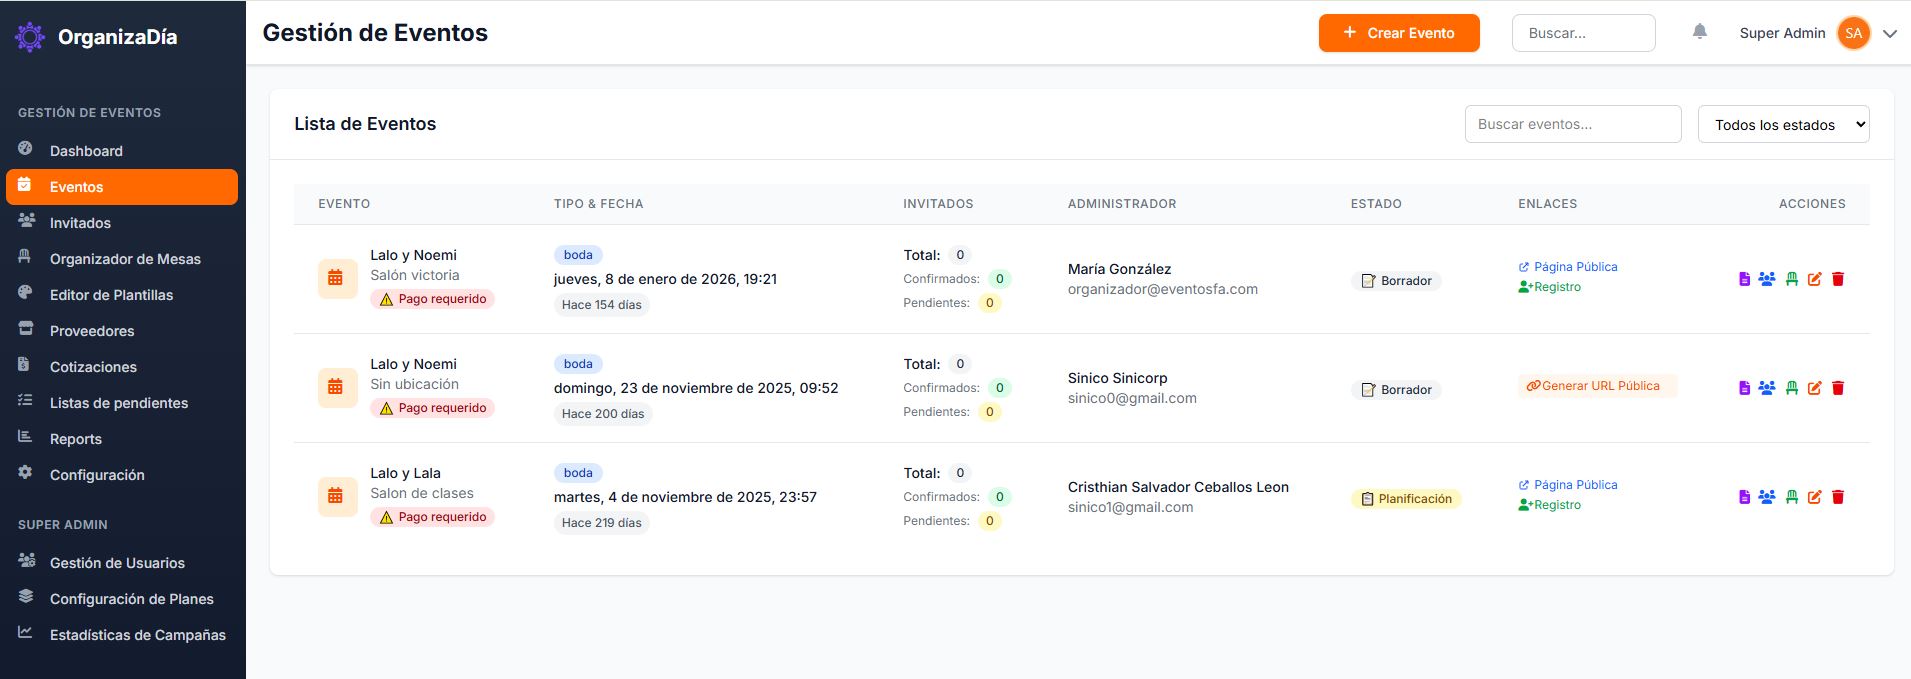Click Borrador status of María González event
This screenshot has width=1911, height=679.
click(1396, 281)
